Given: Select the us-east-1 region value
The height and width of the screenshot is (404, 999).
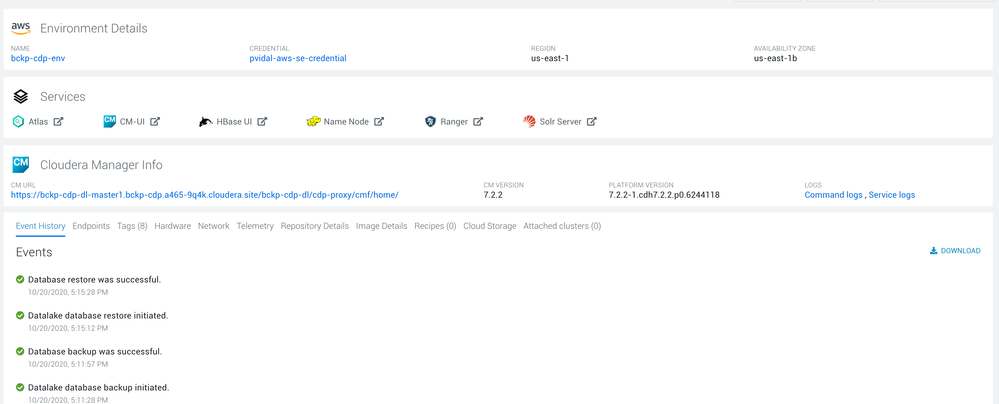Looking at the screenshot, I should point(550,58).
